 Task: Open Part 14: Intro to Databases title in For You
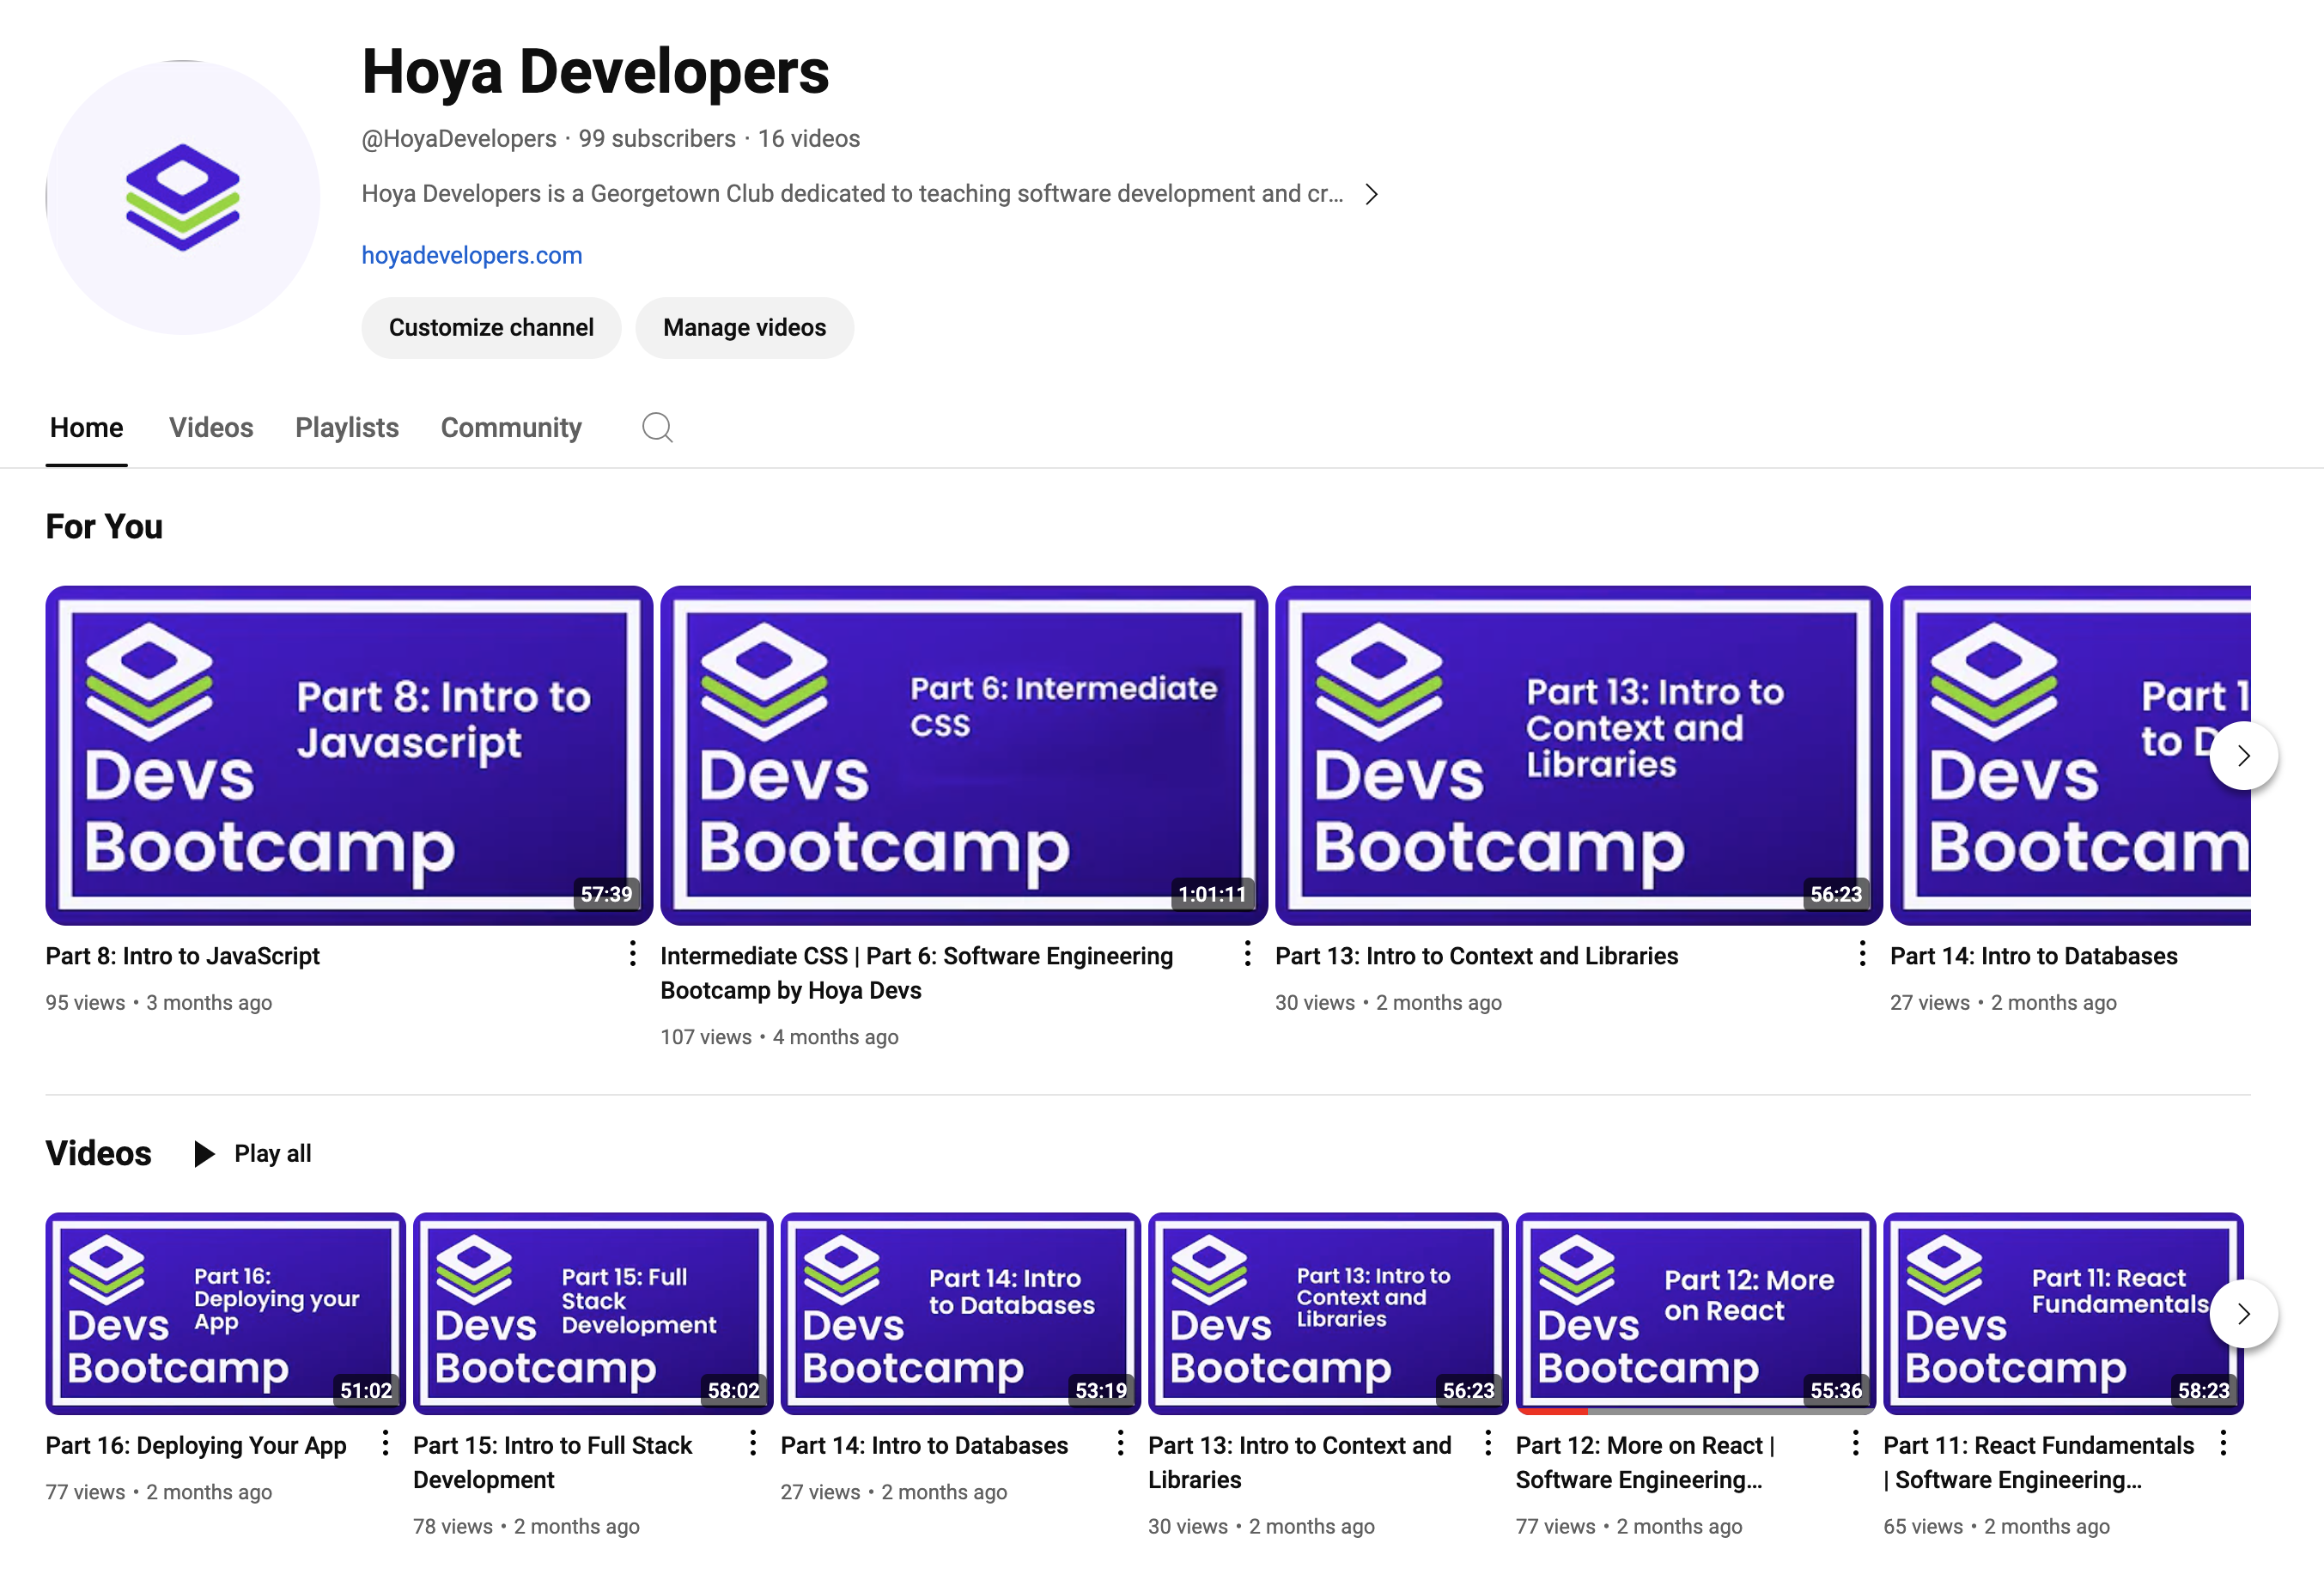[x=2034, y=956]
